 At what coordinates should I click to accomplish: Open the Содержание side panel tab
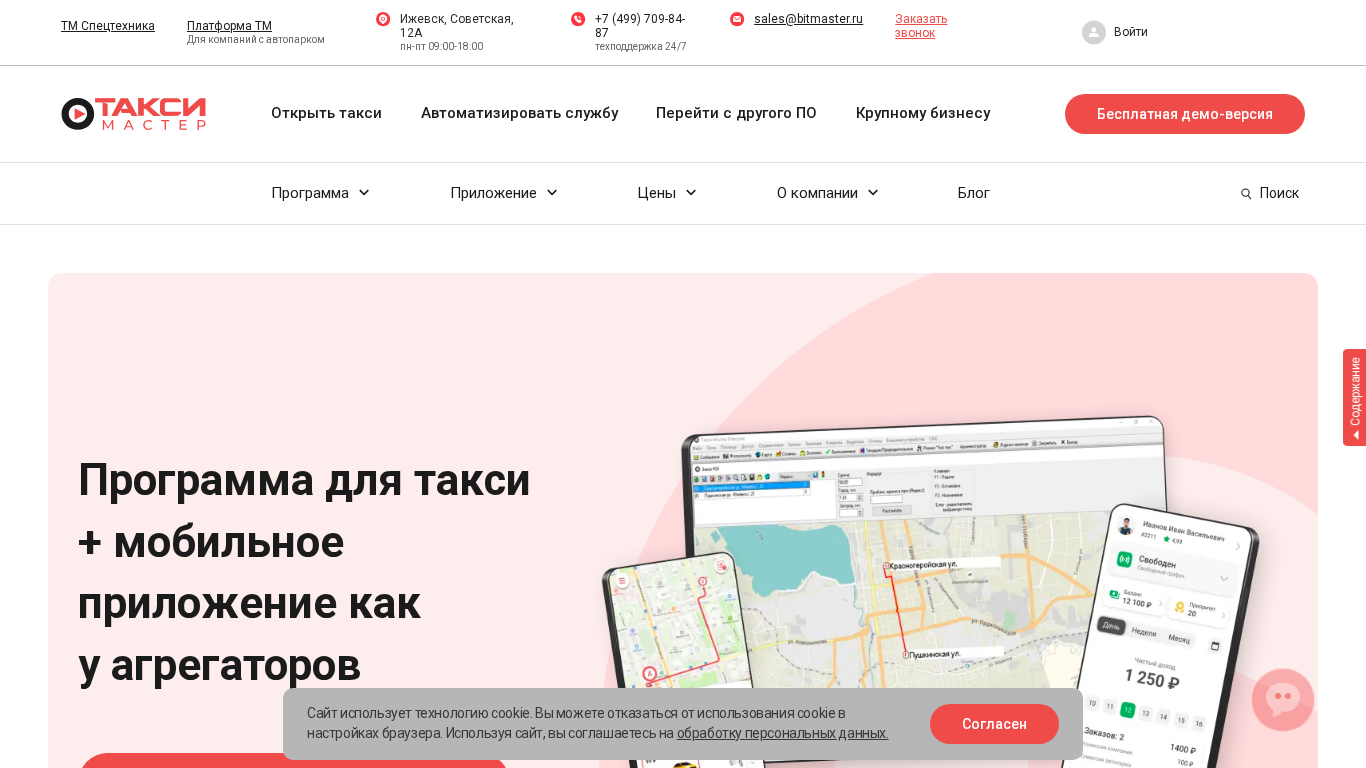pos(1354,397)
